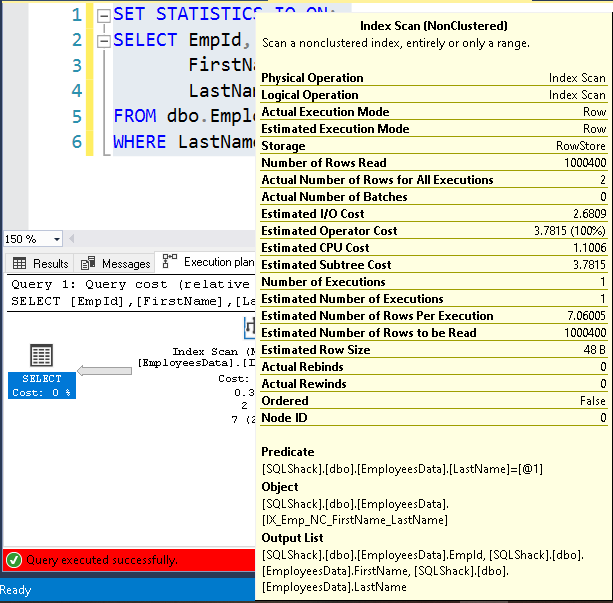The height and width of the screenshot is (603, 613).
Task: Click 'Query executed successfully.' status text
Action: click(x=102, y=560)
